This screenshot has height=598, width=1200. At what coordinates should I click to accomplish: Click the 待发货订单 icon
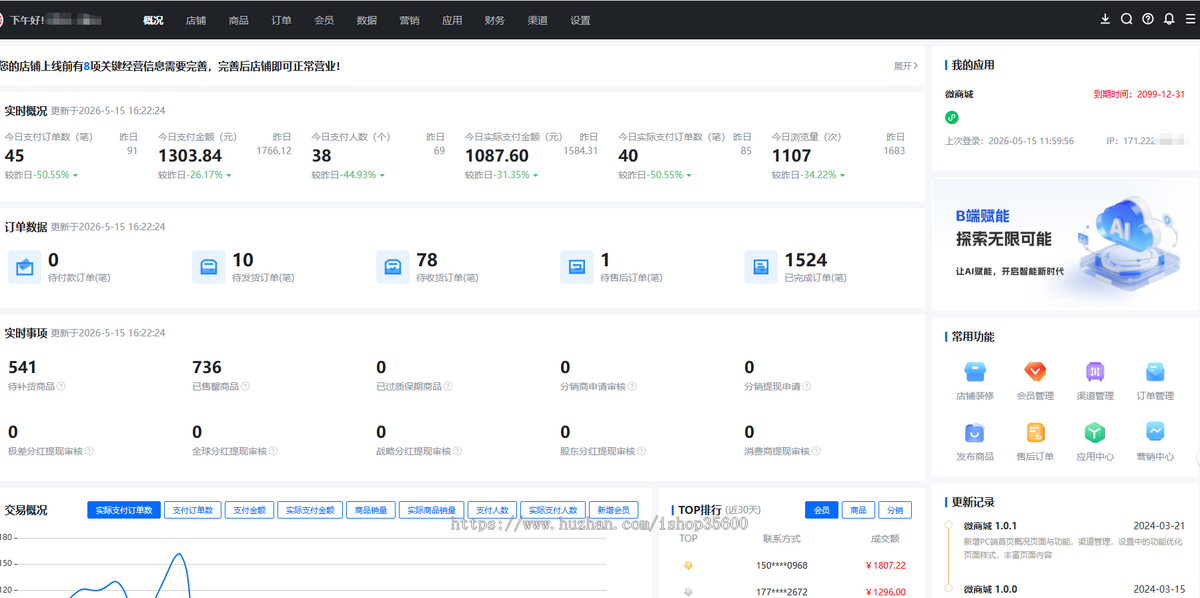click(x=209, y=267)
